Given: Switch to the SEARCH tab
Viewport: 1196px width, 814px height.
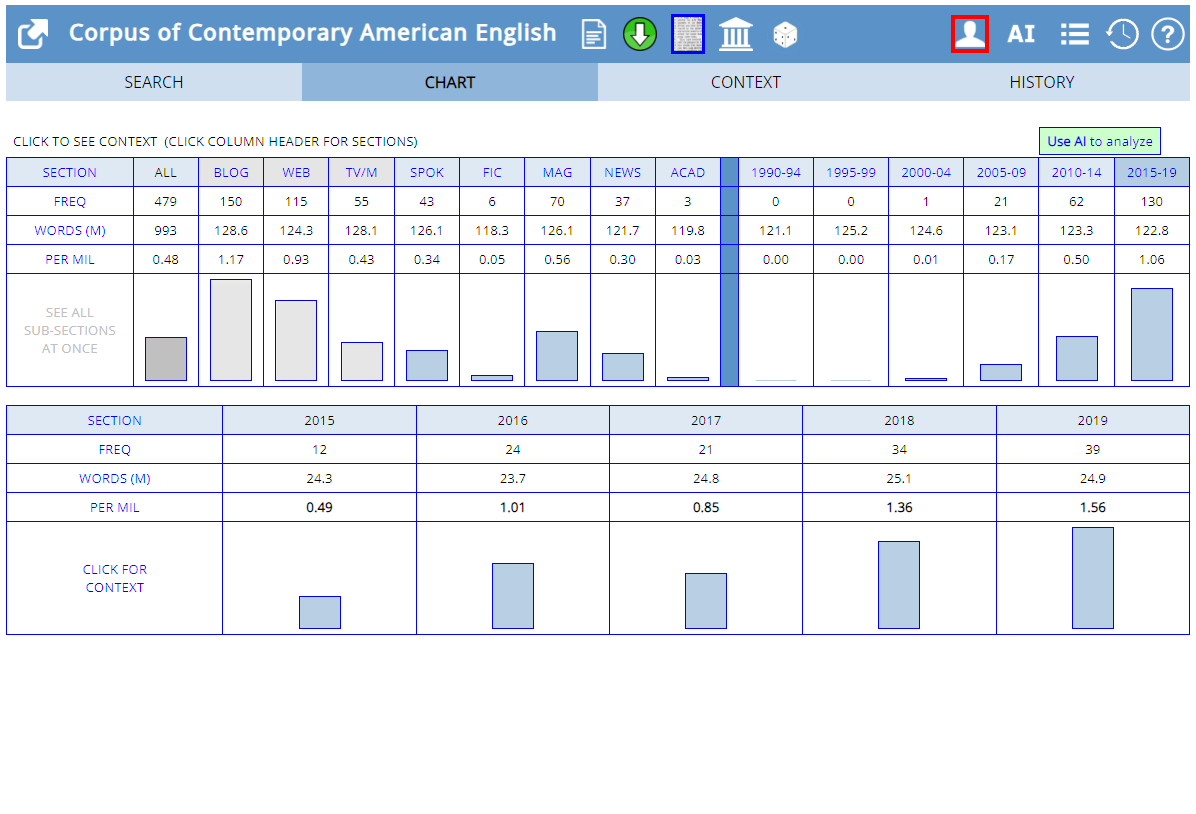Looking at the screenshot, I should (x=154, y=82).
